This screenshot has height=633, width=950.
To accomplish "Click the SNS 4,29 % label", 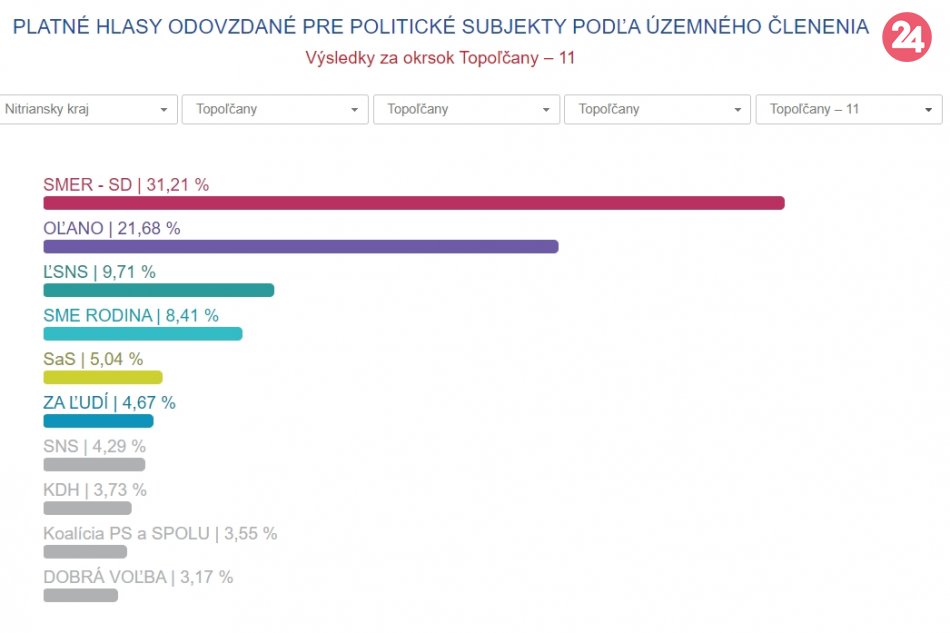I will [94, 446].
